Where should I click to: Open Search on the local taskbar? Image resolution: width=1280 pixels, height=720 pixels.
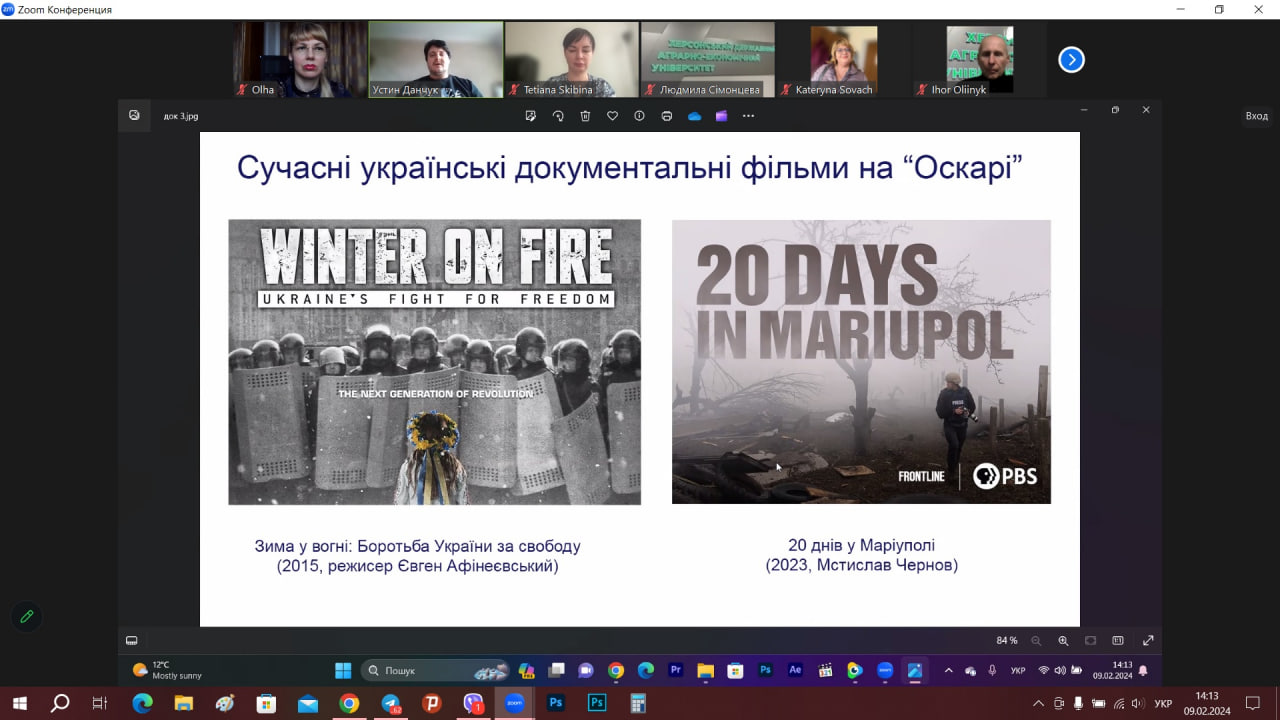point(60,703)
